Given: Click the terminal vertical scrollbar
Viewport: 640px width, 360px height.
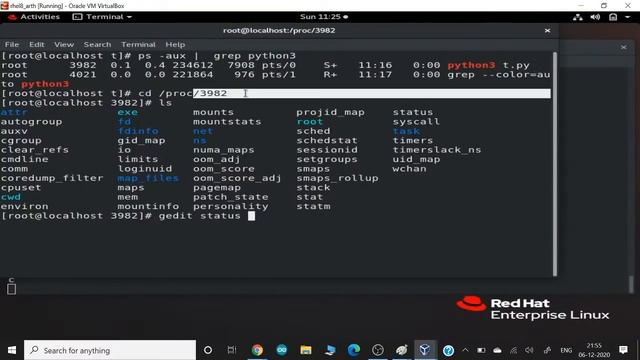Looking at the screenshot, I should 555,164.
